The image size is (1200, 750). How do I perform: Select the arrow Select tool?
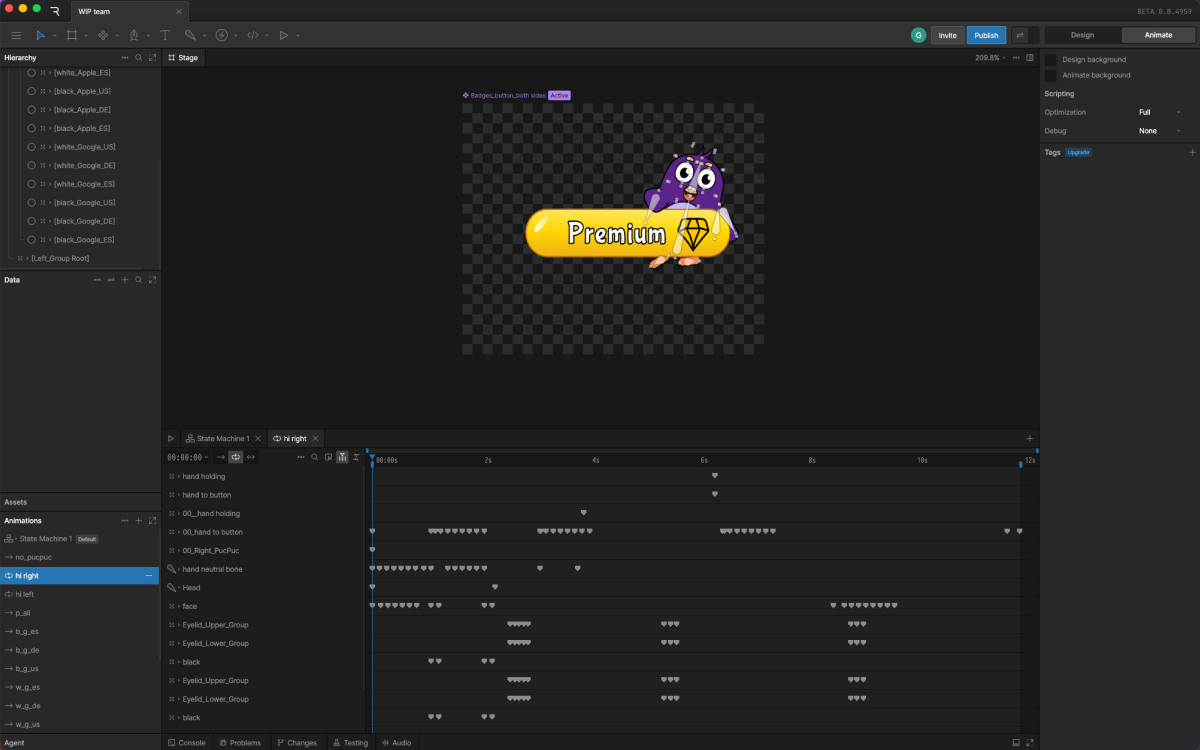41,35
